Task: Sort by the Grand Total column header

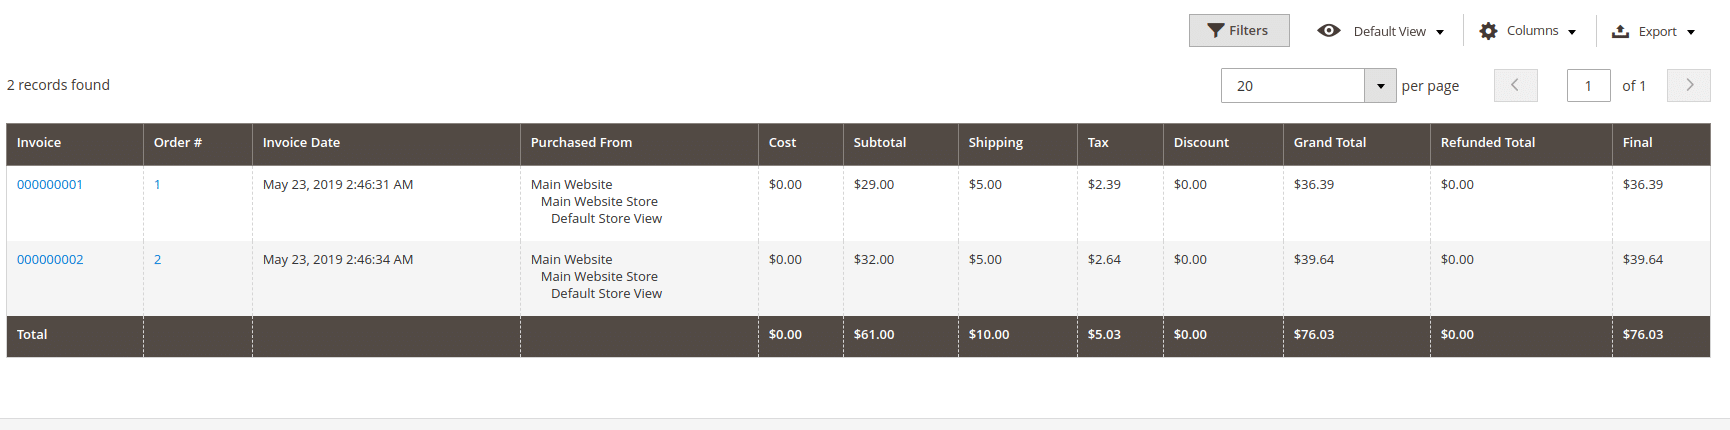Action: (1356, 144)
